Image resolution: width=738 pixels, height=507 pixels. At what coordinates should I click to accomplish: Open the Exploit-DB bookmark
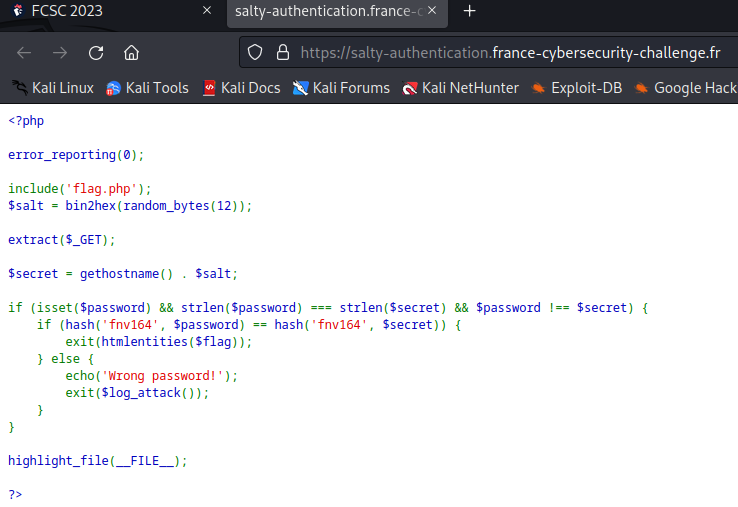tap(577, 88)
